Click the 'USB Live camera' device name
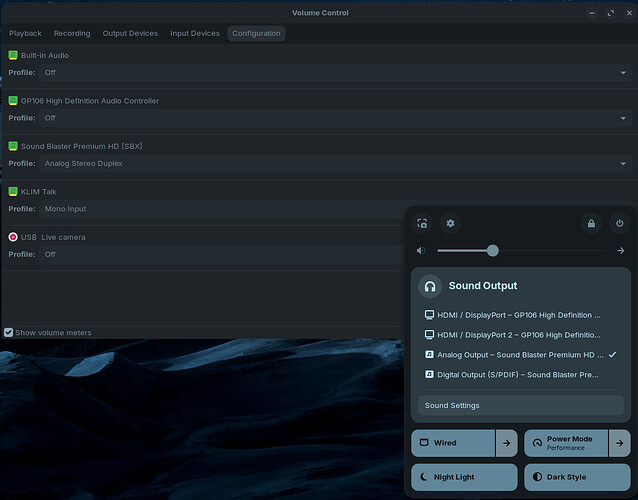This screenshot has width=638, height=500. click(53, 237)
